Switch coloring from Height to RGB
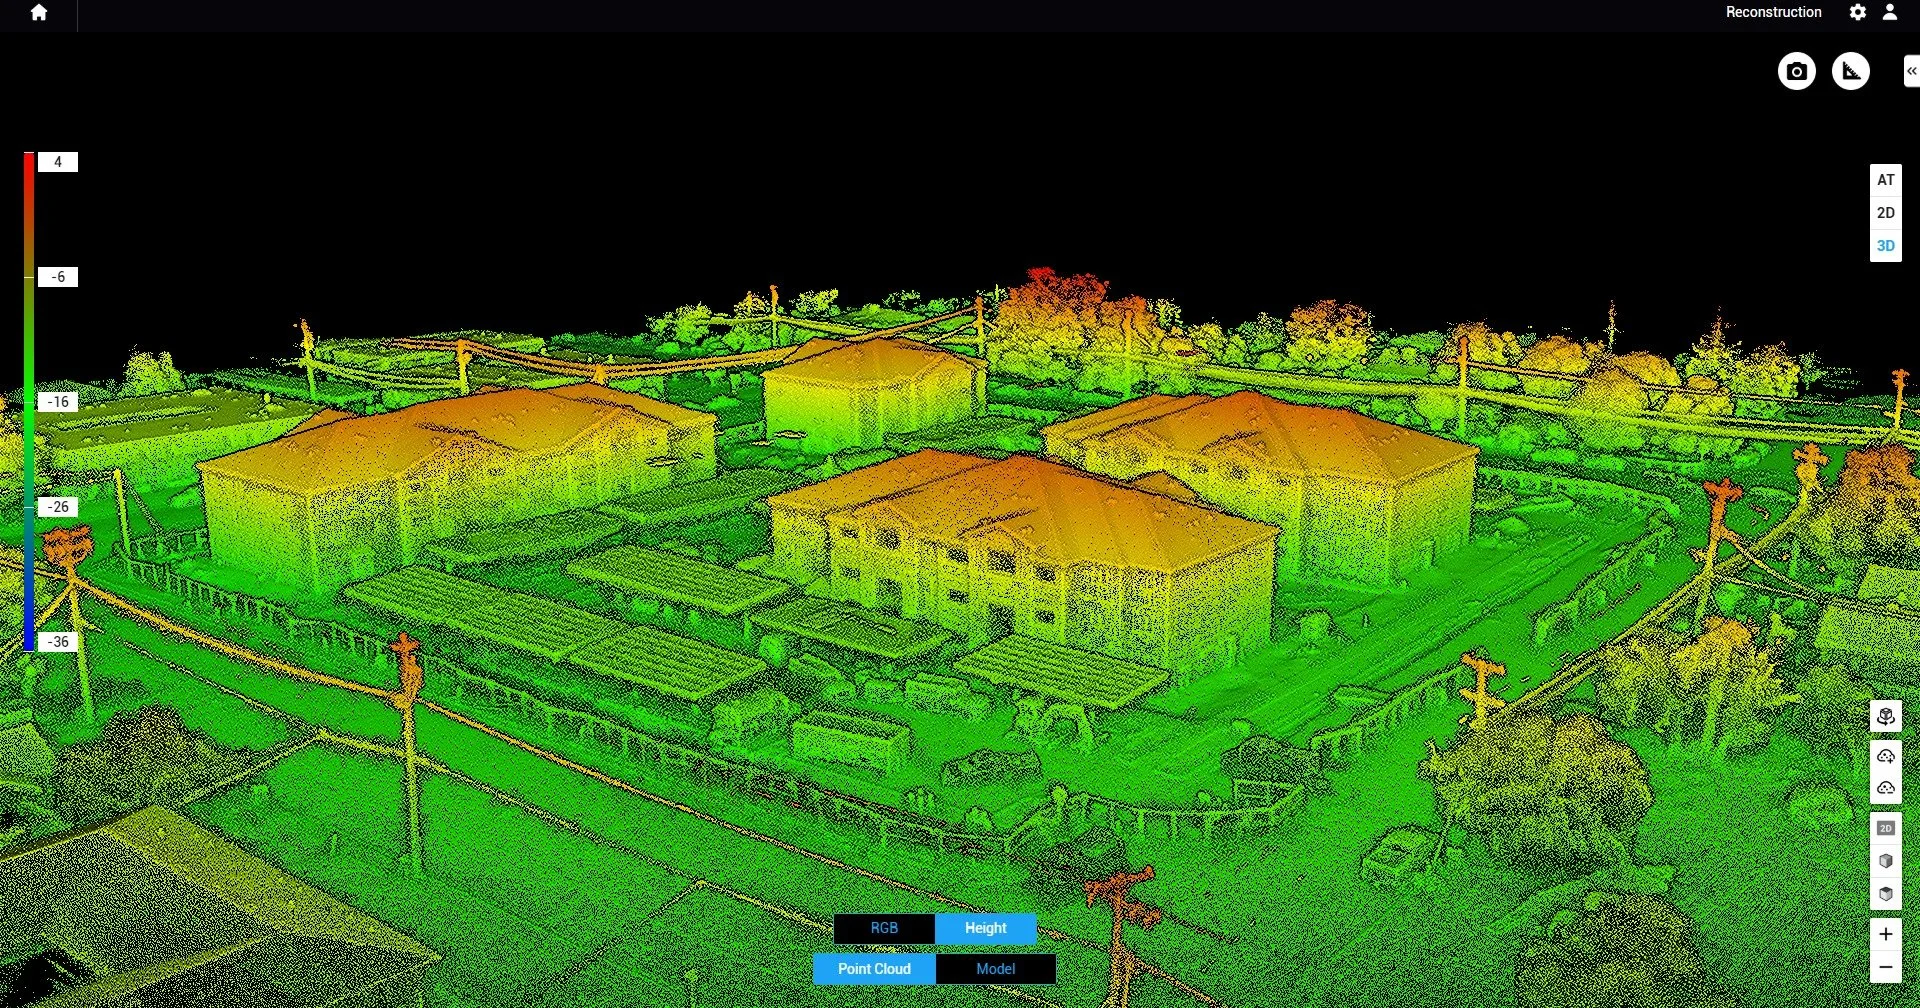 [883, 928]
